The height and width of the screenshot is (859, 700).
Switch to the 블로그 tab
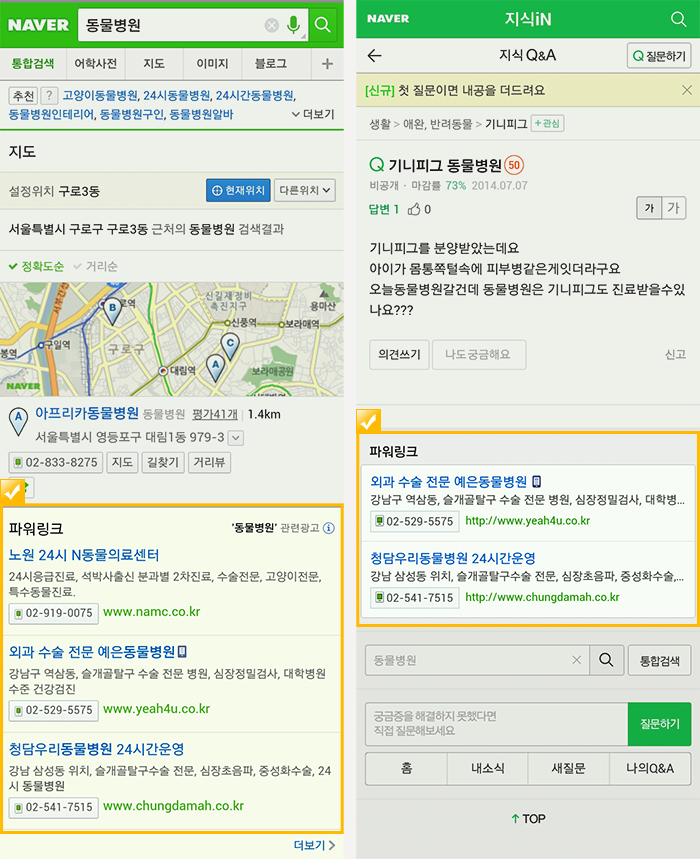[270, 64]
